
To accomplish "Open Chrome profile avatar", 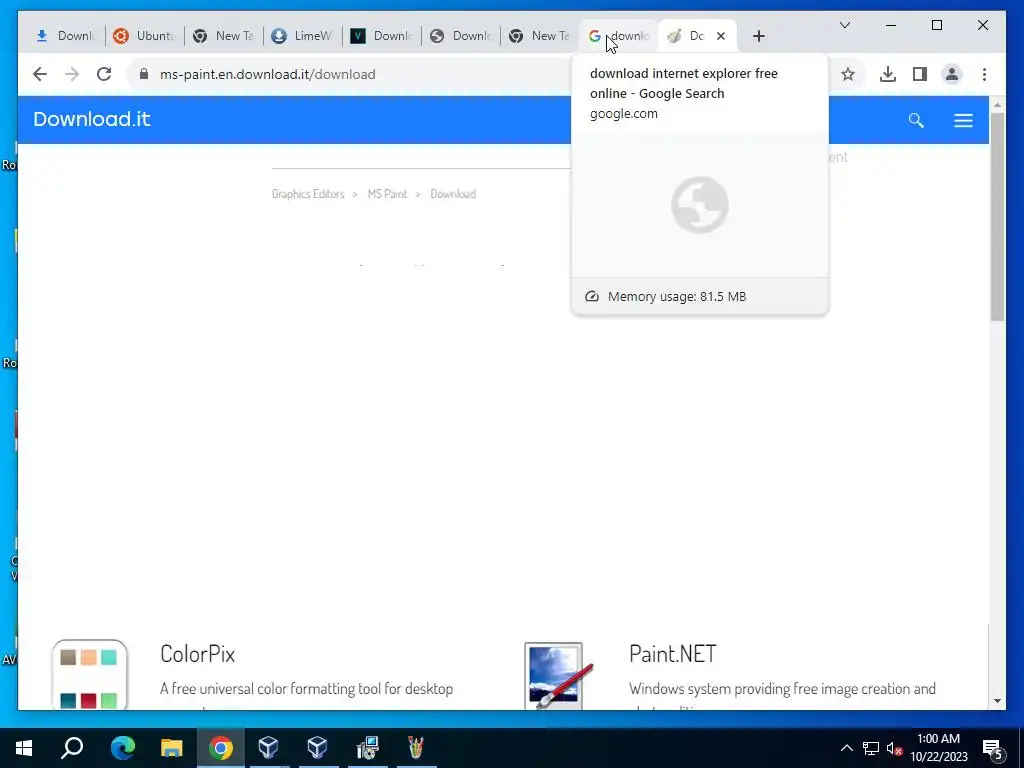I will pos(952,74).
